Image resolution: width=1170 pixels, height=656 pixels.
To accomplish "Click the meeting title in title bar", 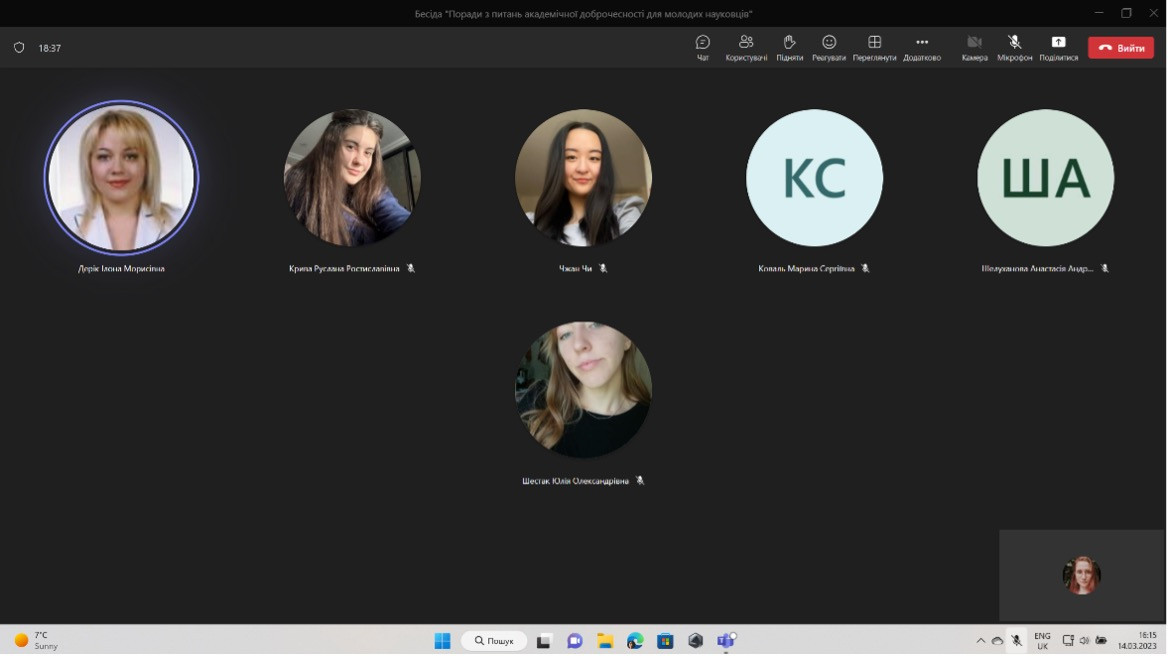I will [x=584, y=13].
